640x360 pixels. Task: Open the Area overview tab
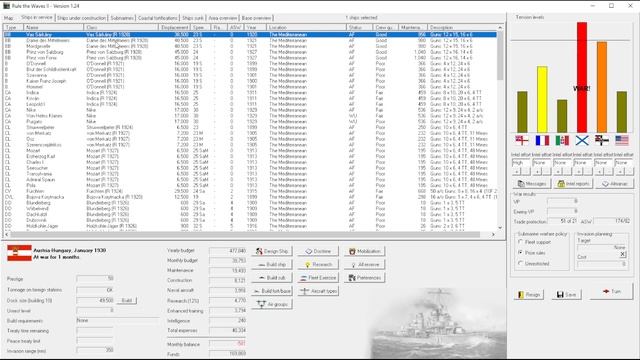(x=223, y=18)
